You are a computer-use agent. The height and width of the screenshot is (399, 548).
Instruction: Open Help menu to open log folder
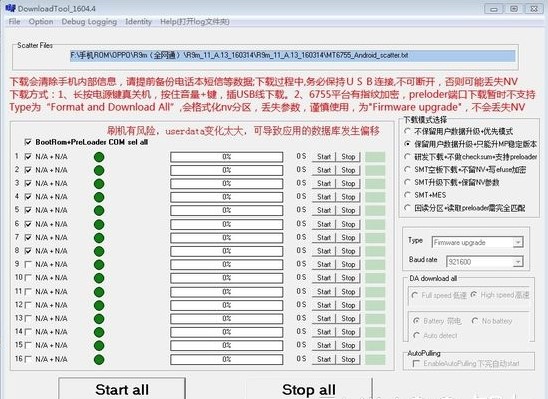pos(195,22)
